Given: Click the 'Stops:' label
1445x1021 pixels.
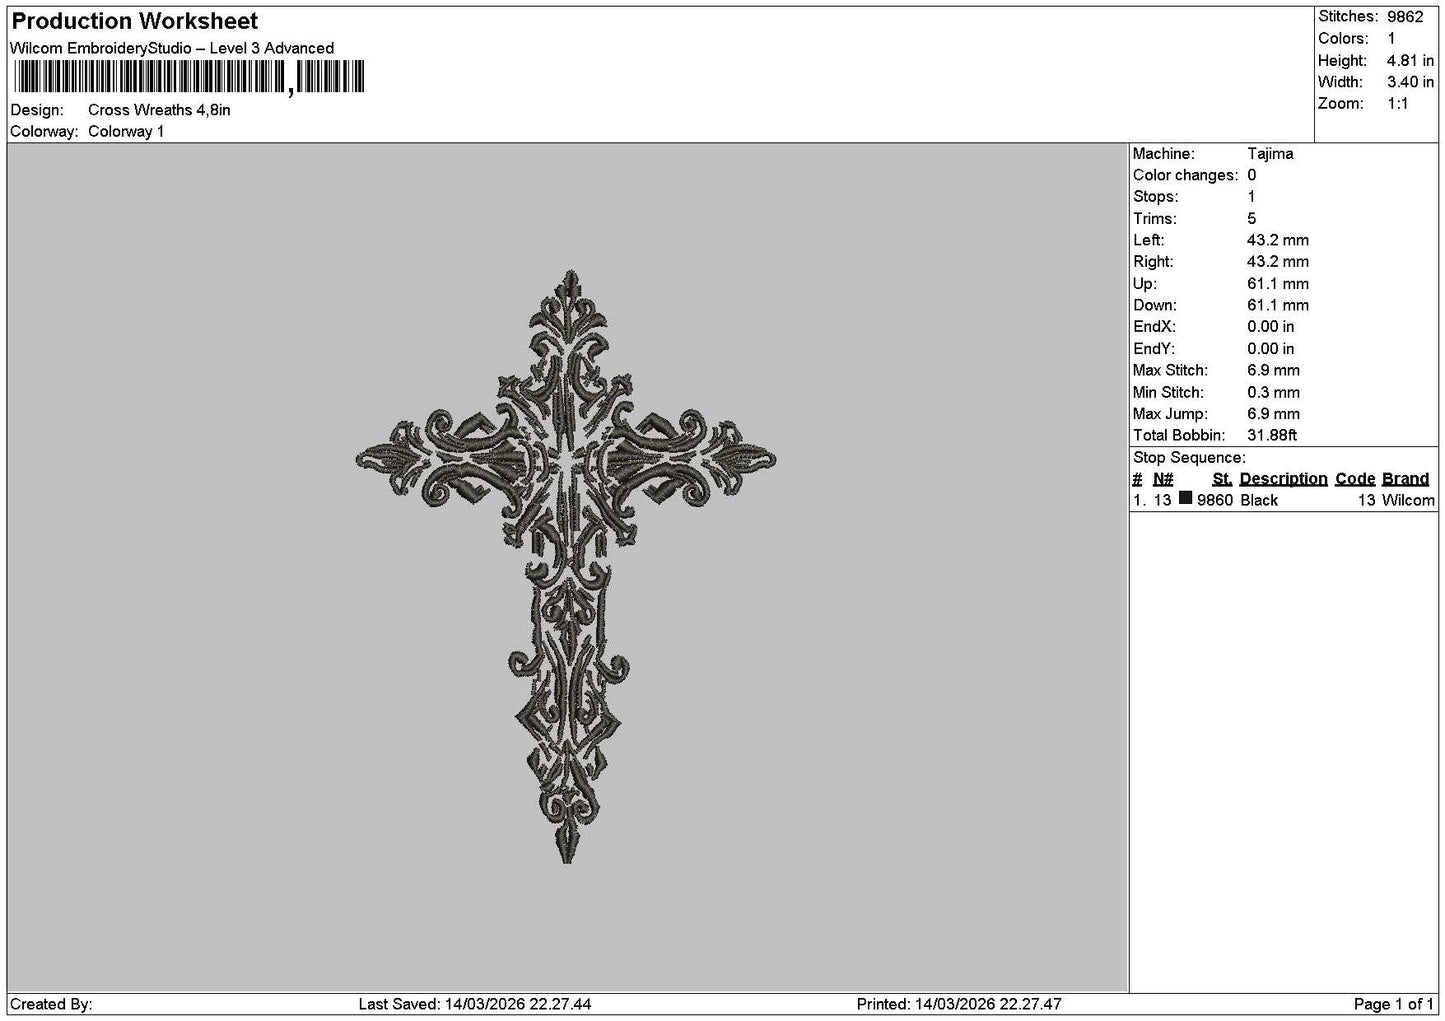Looking at the screenshot, I should 1156,197.
